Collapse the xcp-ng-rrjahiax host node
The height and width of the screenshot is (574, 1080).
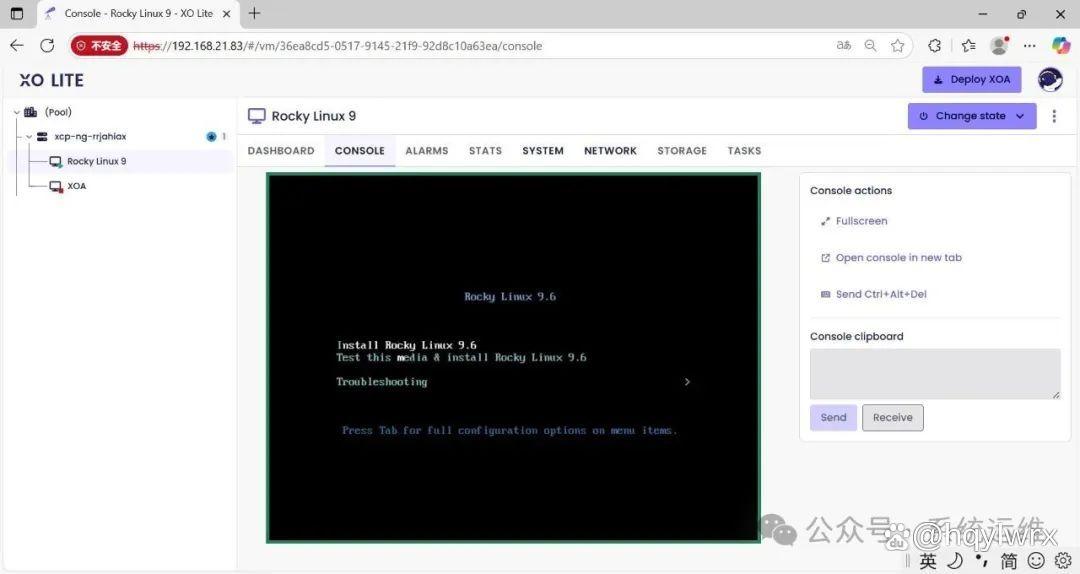[x=29, y=136]
